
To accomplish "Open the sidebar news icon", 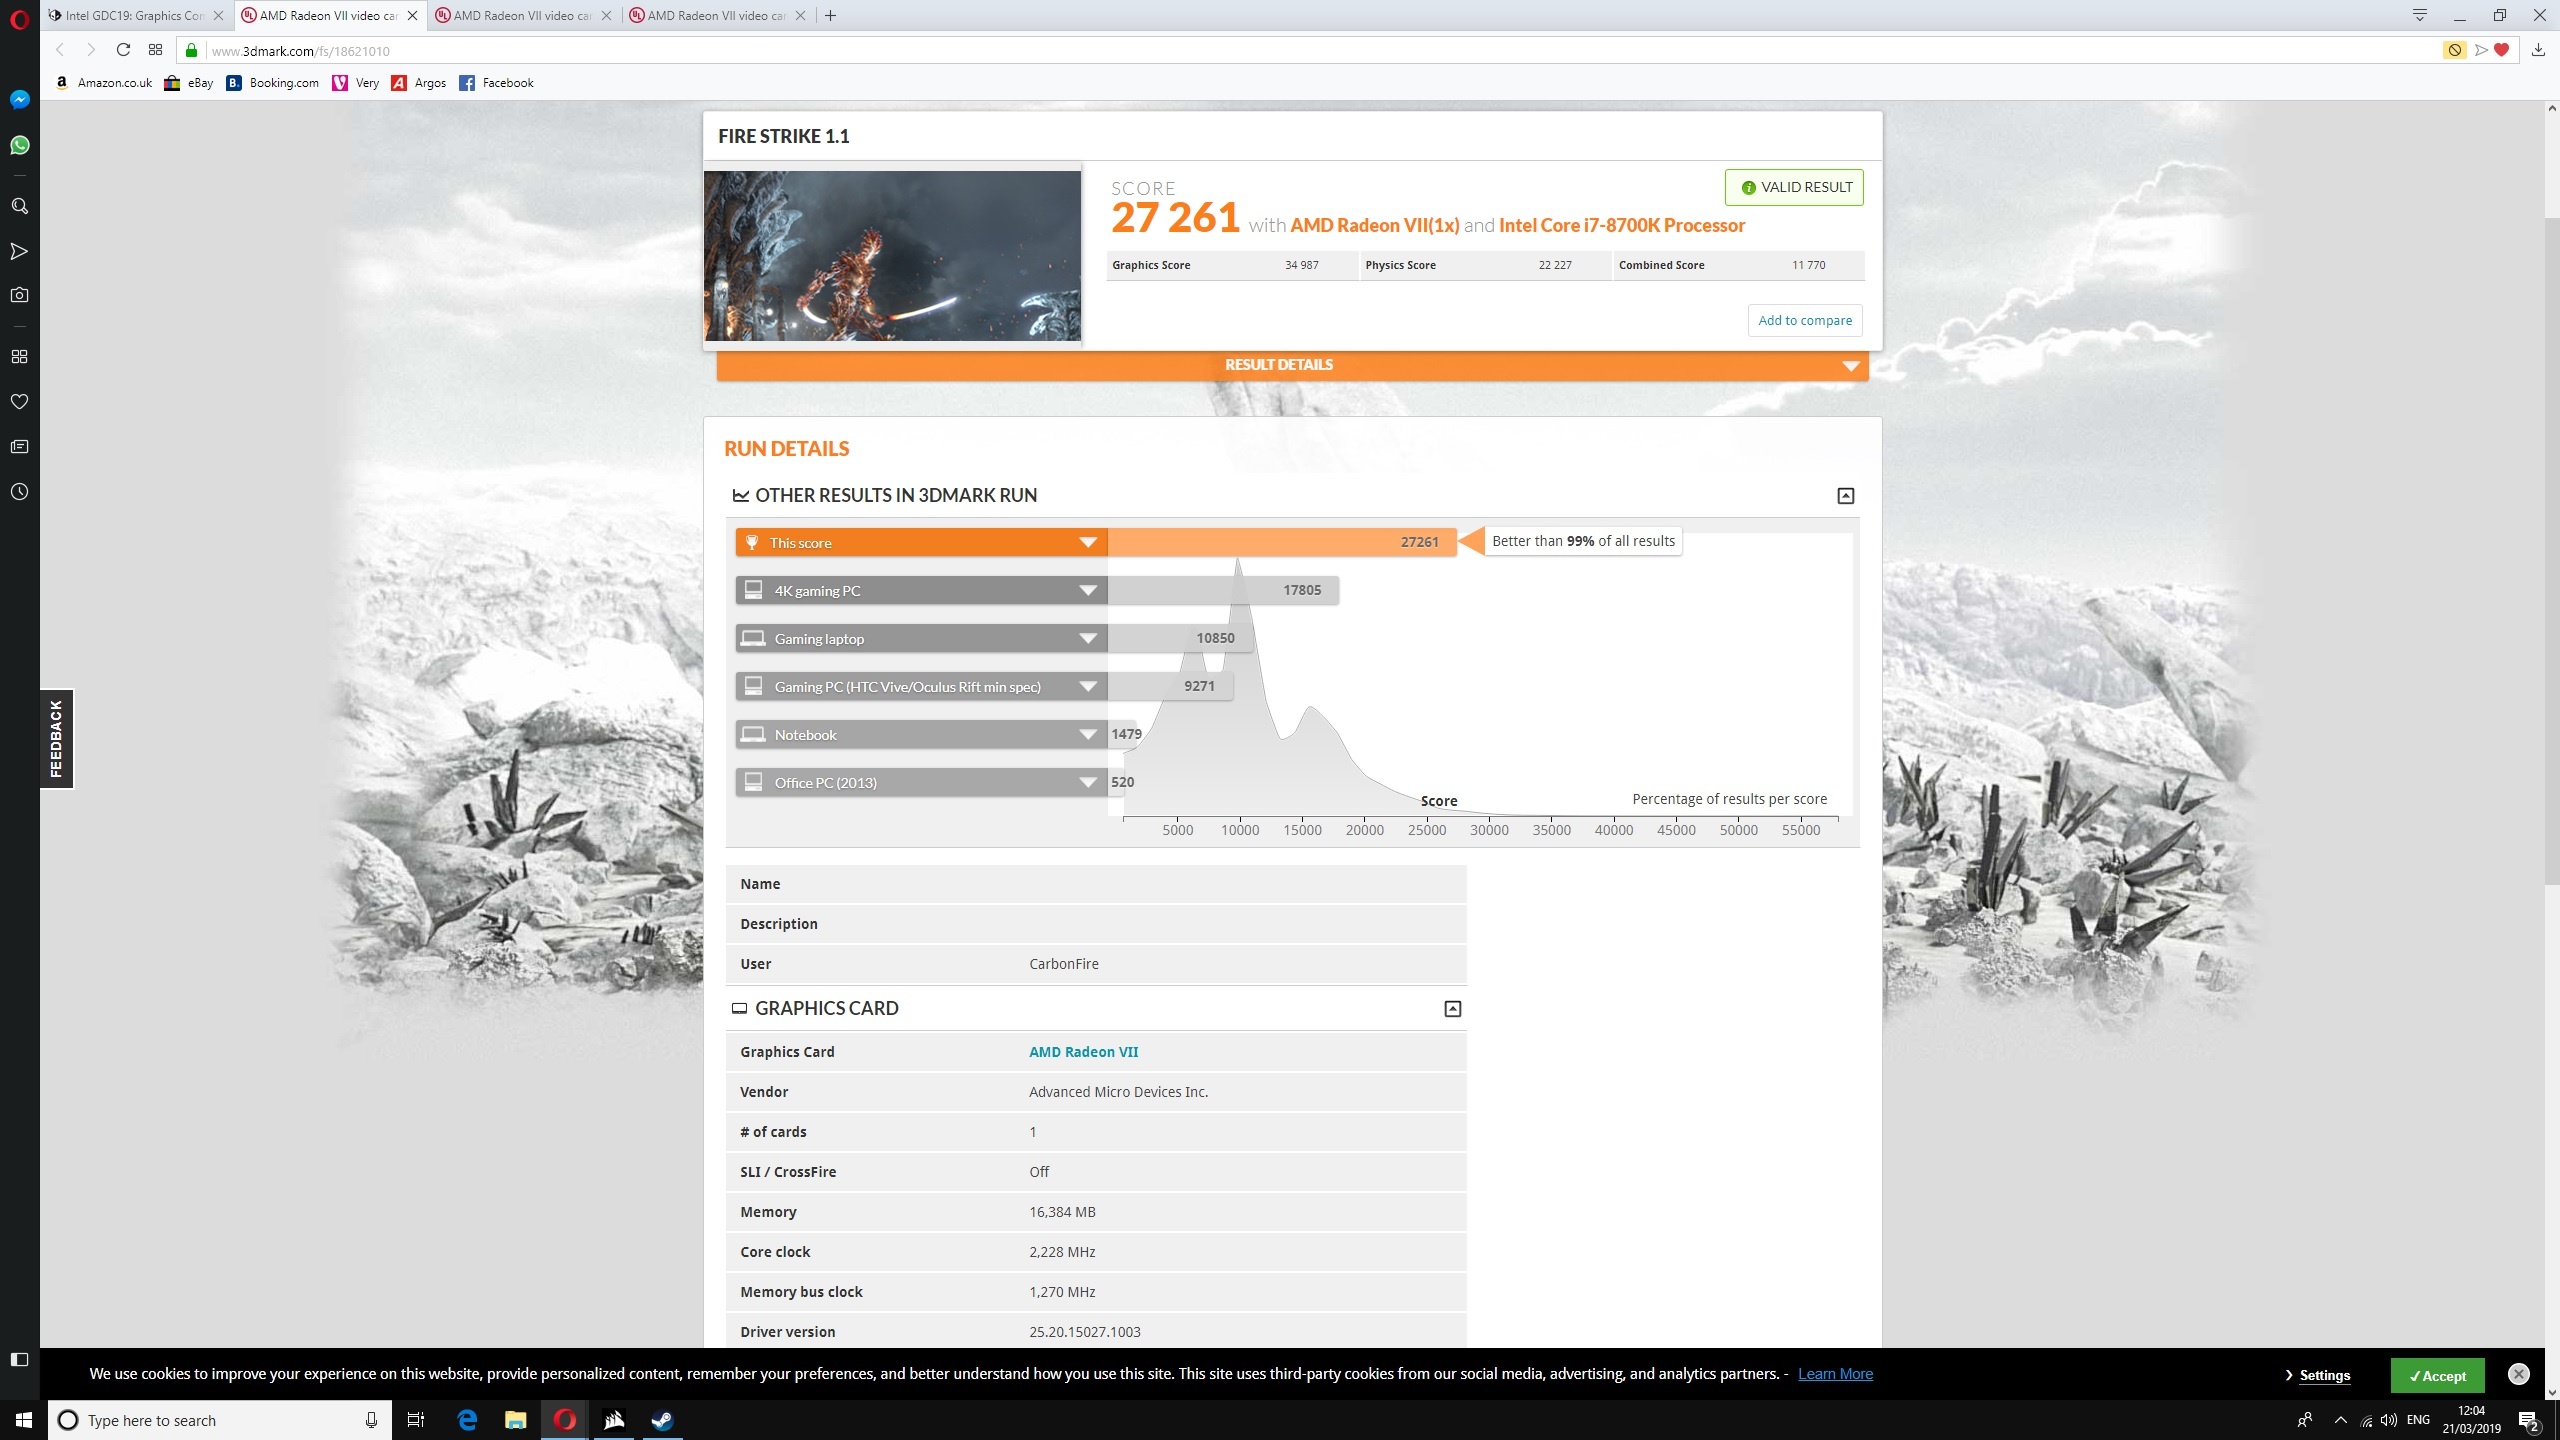I will click(x=19, y=447).
